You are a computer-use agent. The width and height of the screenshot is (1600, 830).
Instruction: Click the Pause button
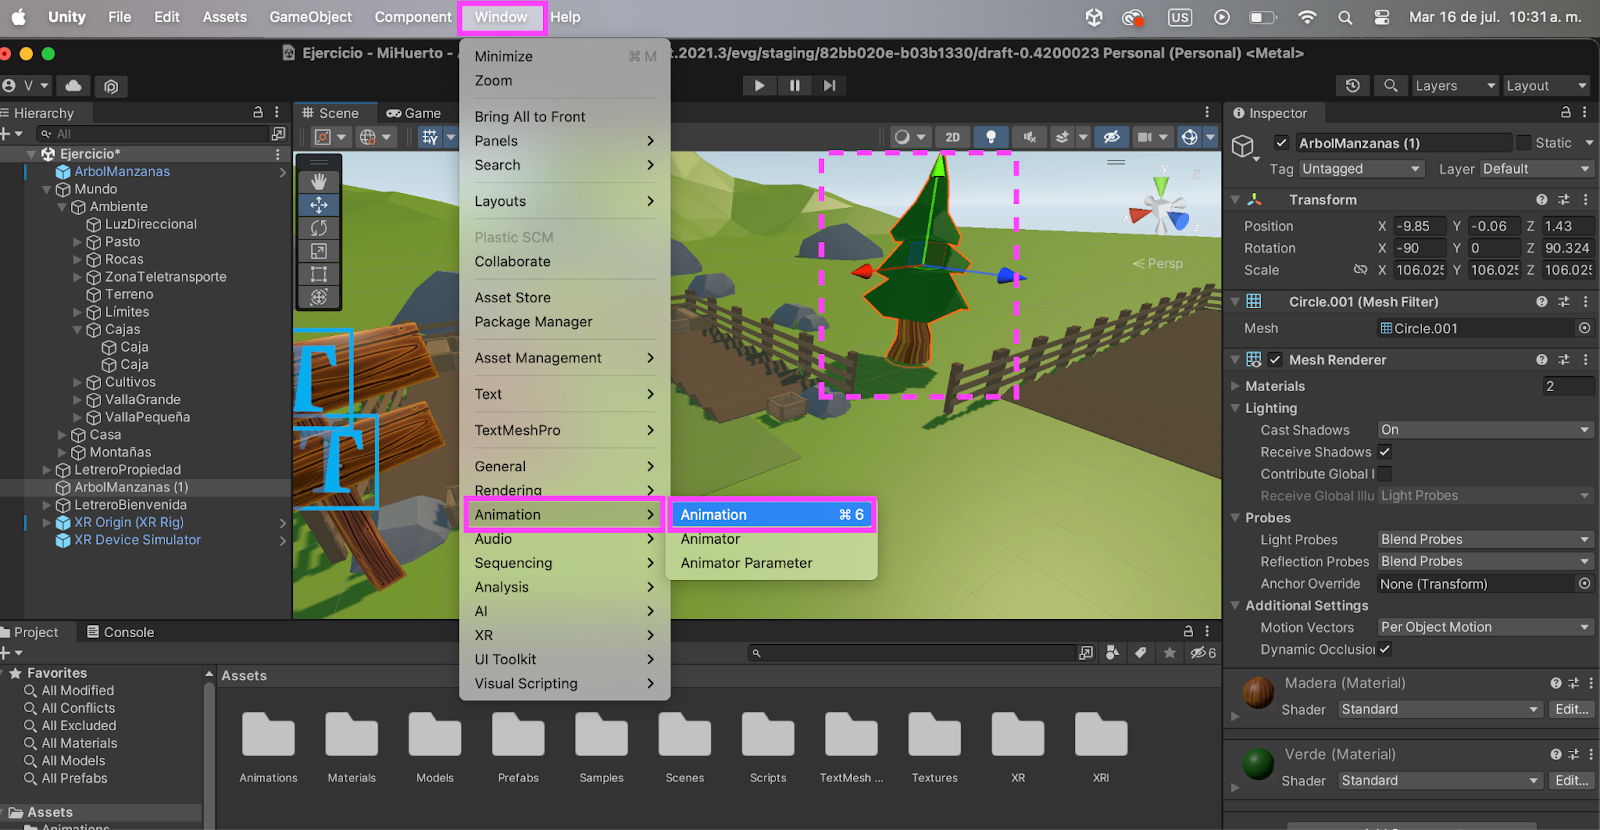(x=795, y=86)
